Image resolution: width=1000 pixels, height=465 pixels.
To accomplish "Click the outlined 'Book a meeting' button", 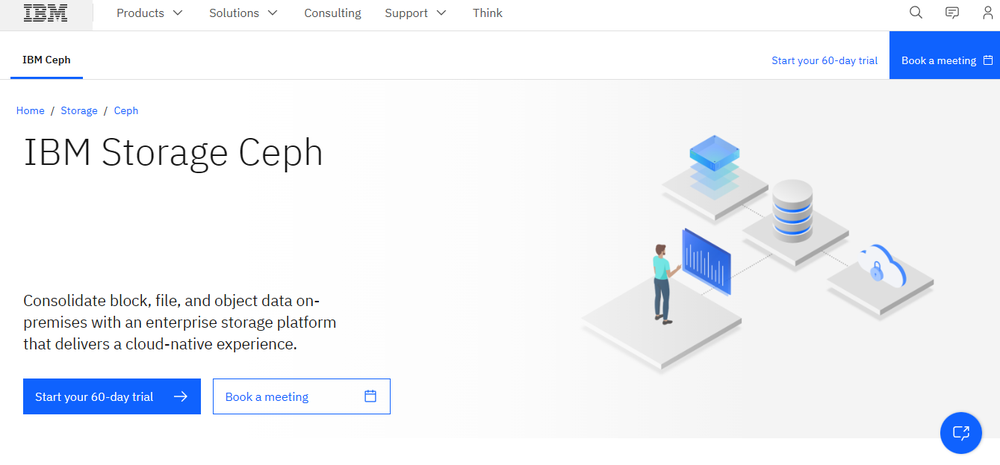I will pyautogui.click(x=302, y=396).
